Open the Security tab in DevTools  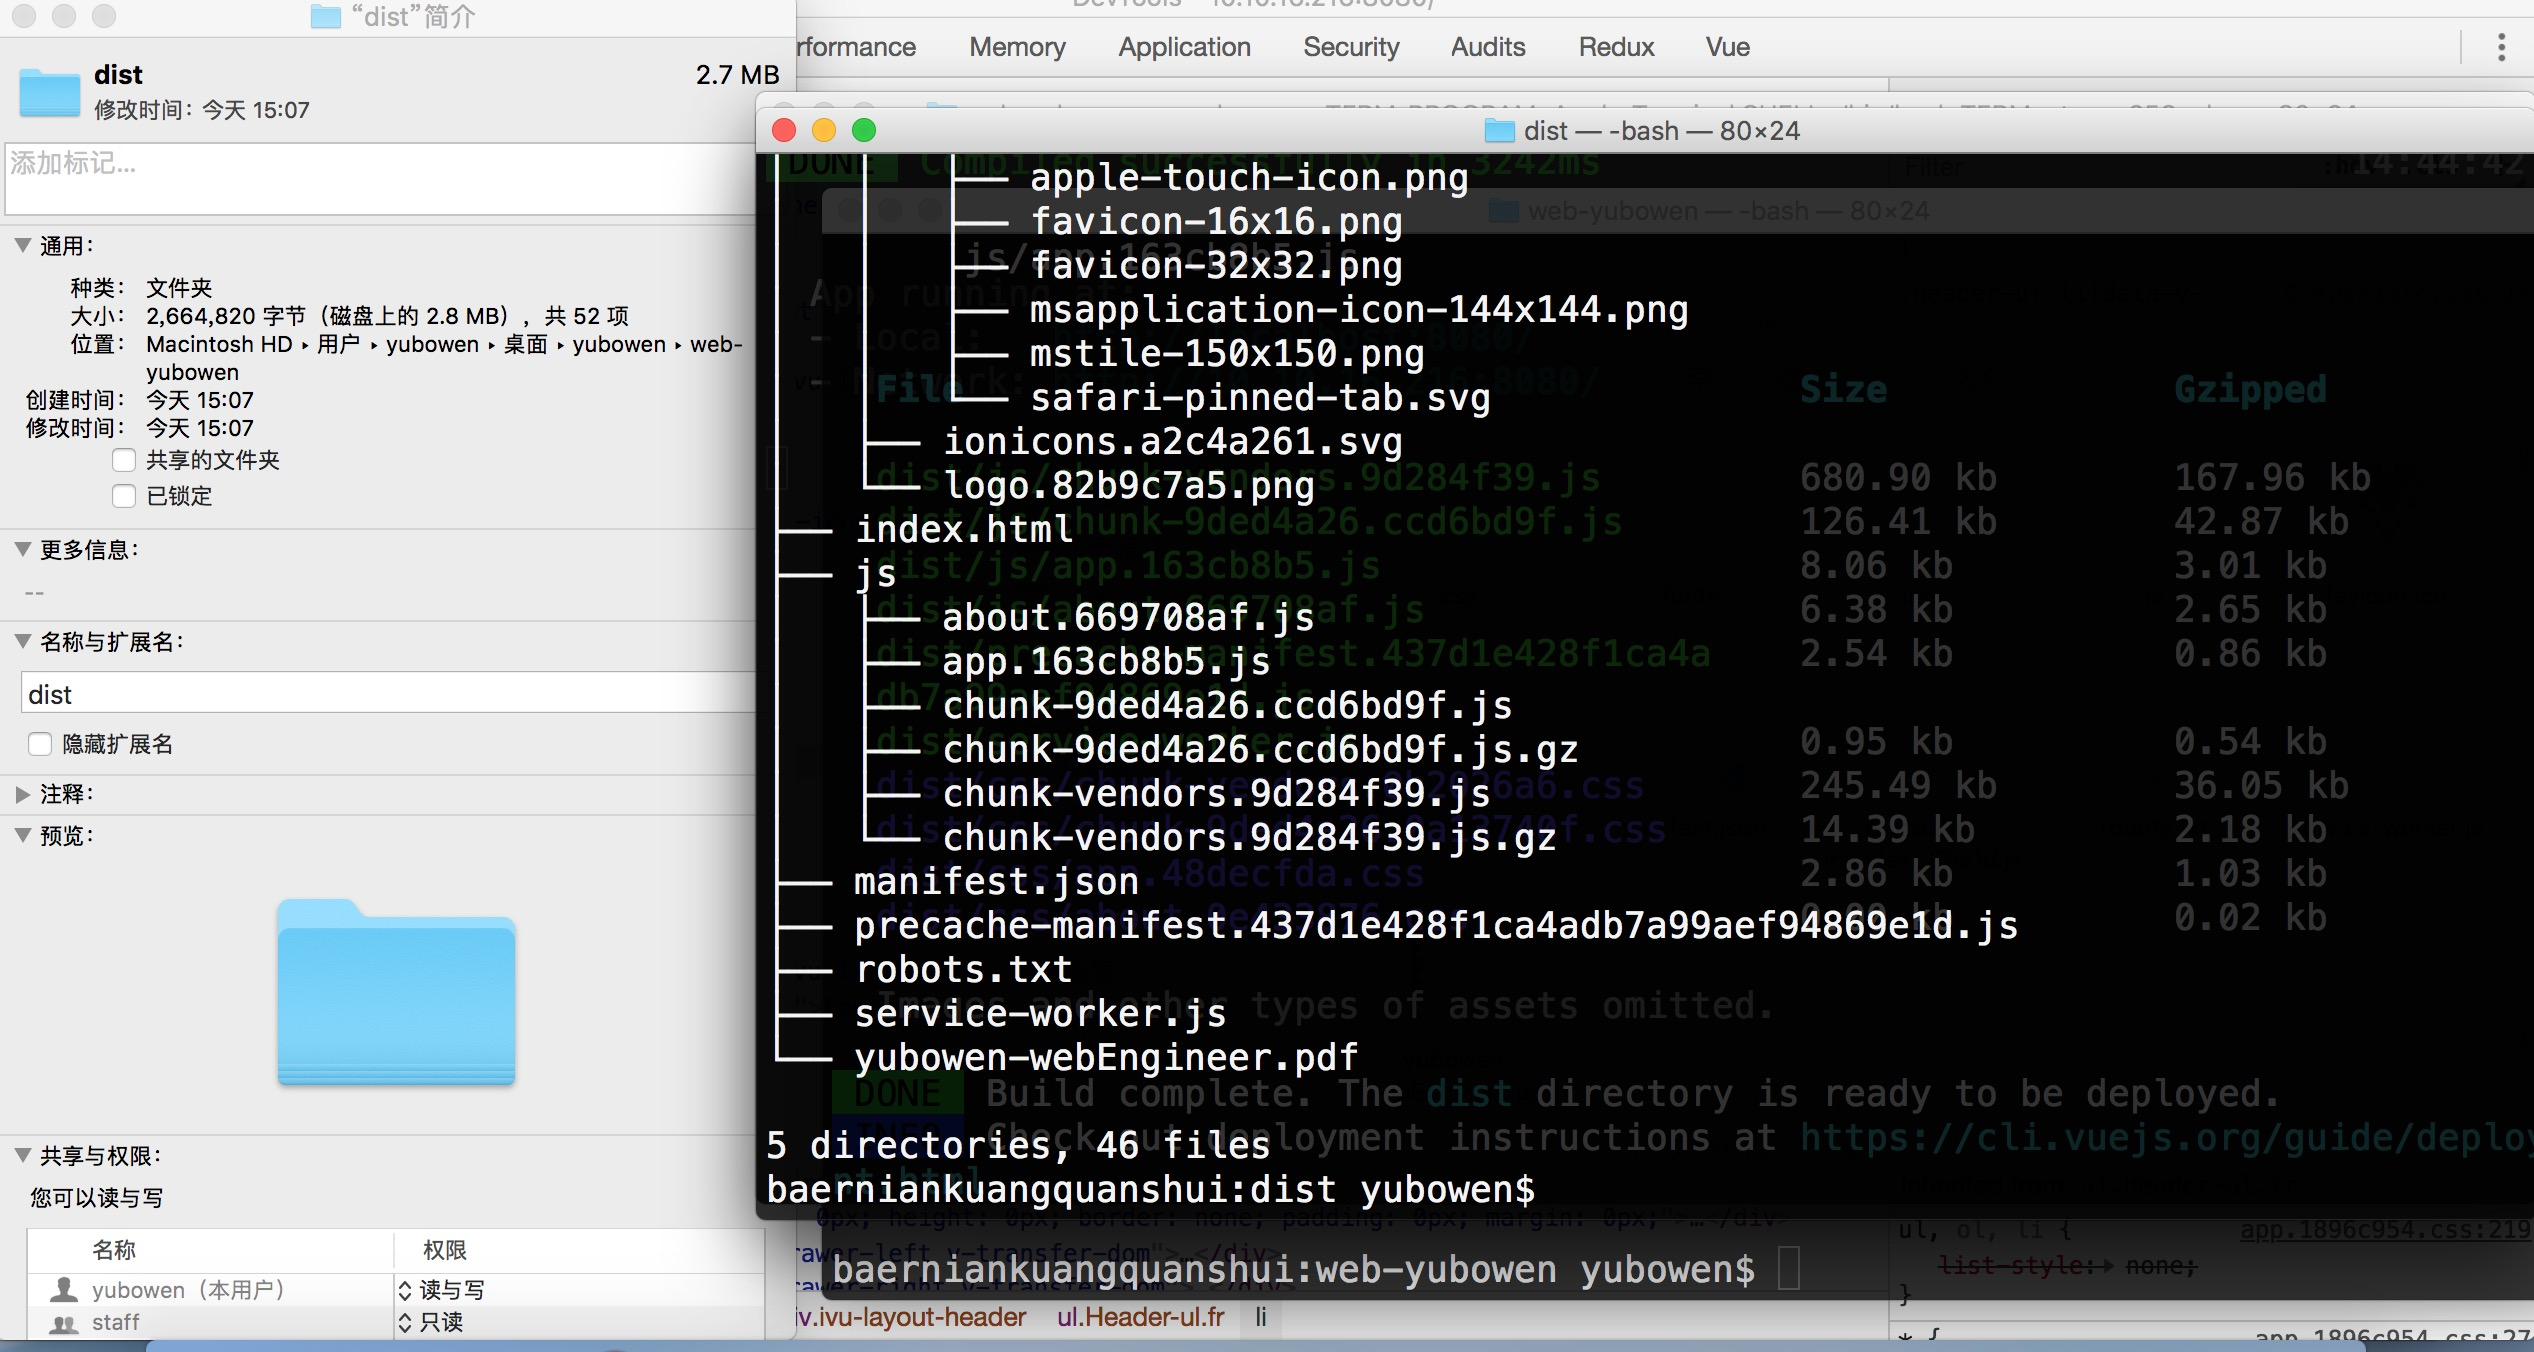click(1350, 47)
